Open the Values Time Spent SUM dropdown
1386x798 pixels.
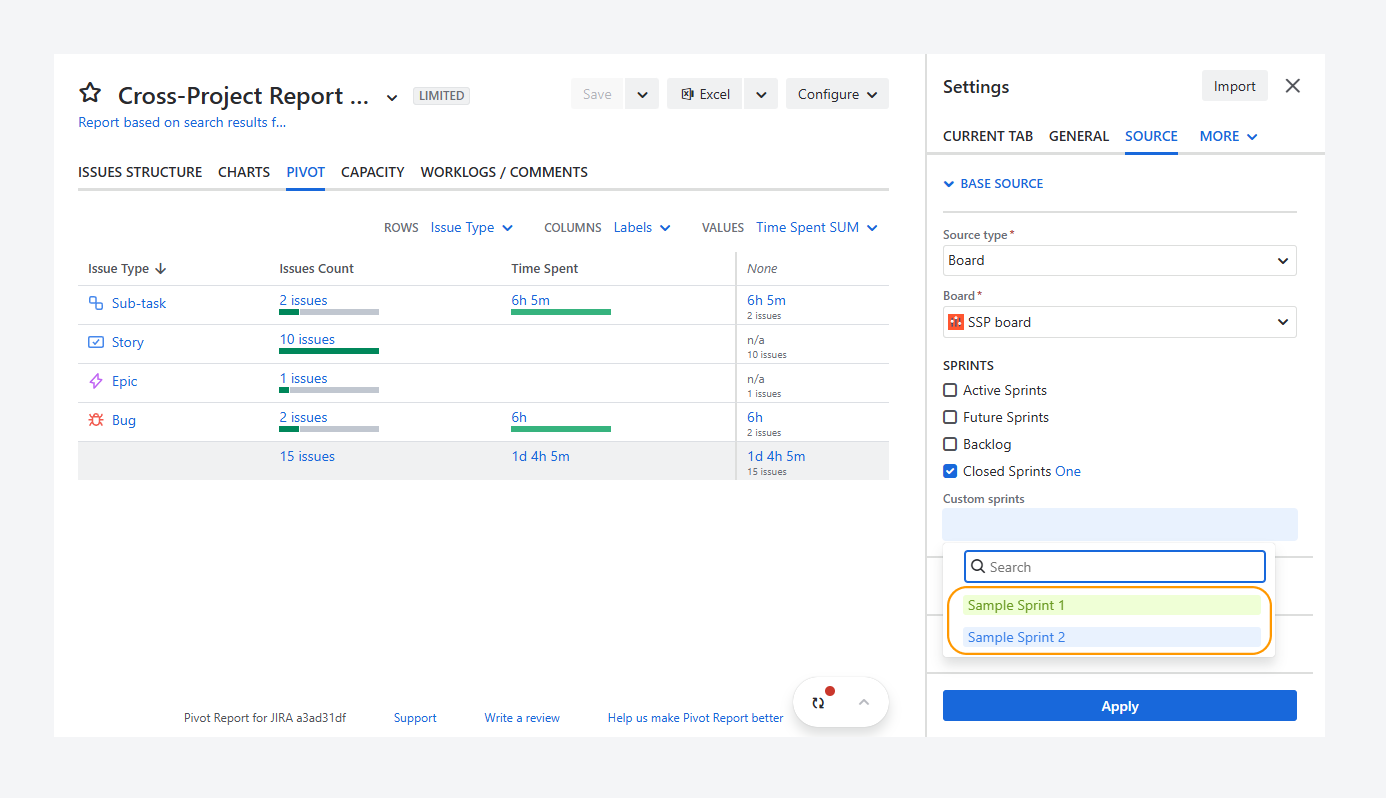click(817, 227)
